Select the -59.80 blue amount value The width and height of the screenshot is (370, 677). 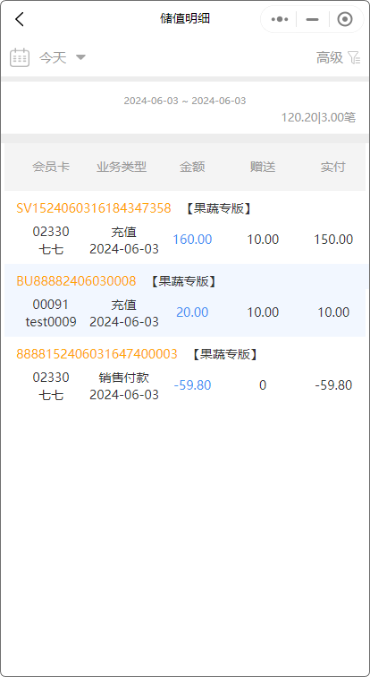(193, 386)
